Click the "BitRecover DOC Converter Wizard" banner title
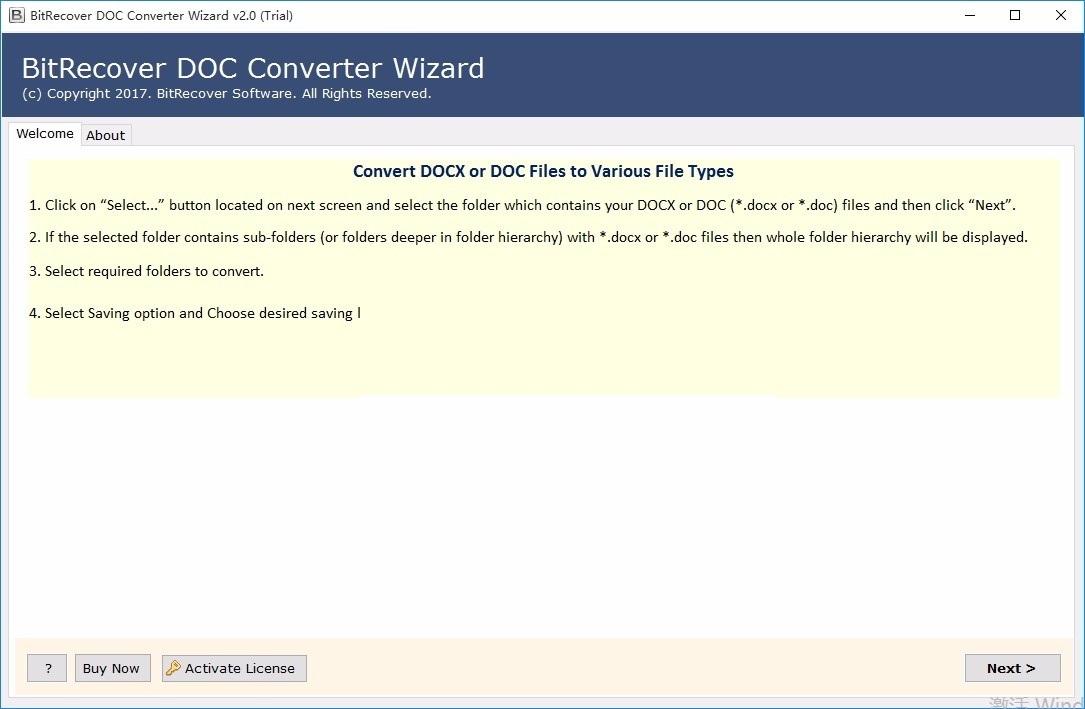 coord(253,68)
